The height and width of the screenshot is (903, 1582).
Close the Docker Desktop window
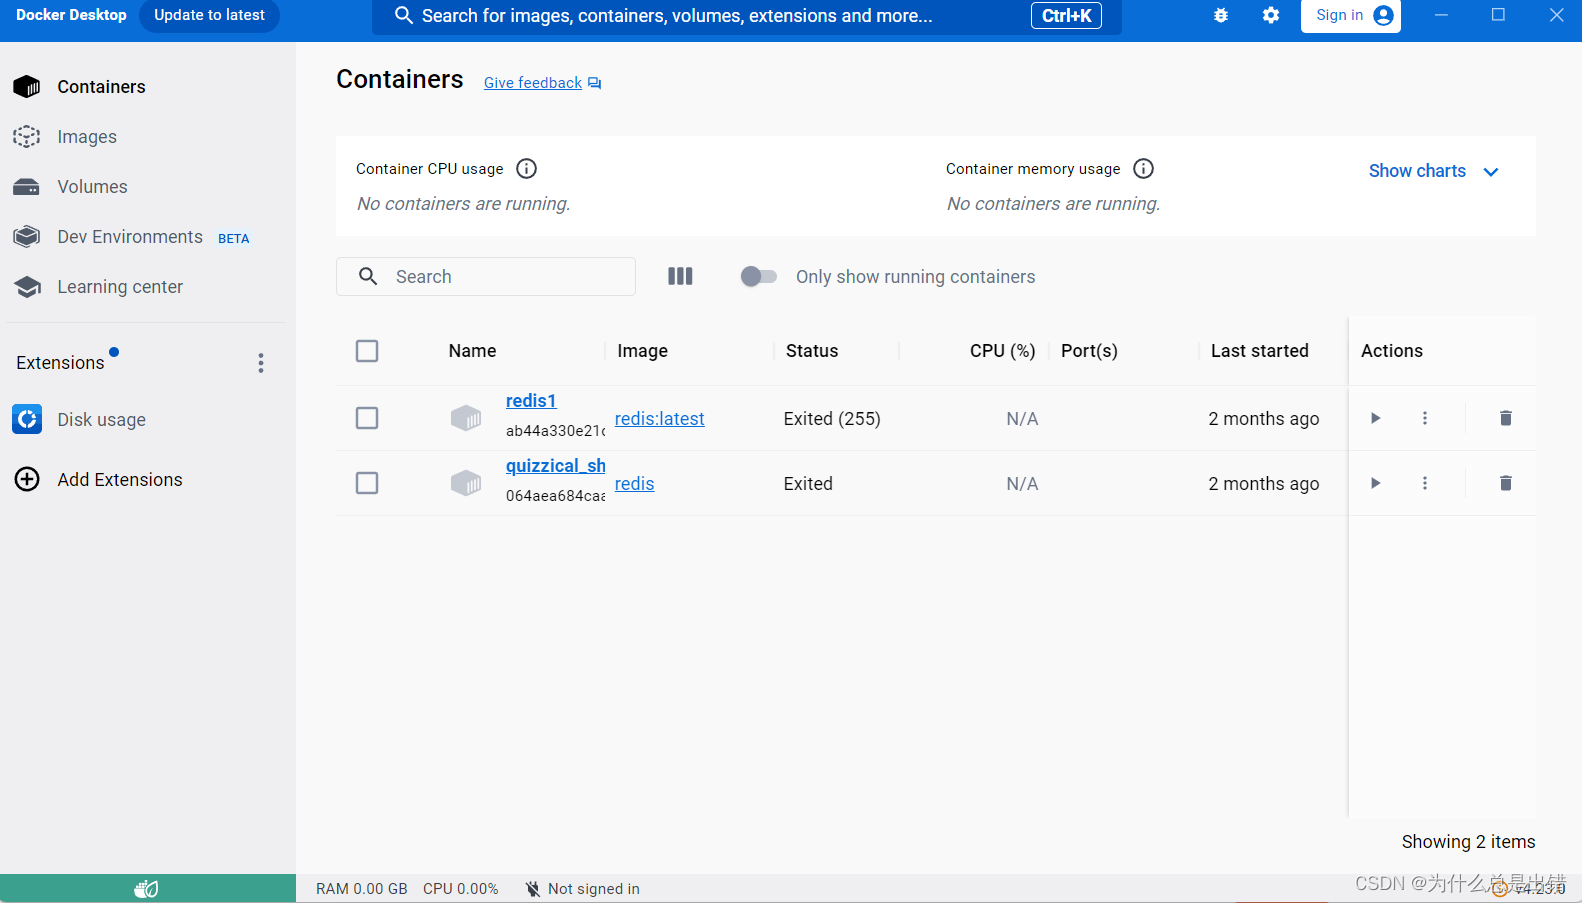point(1556,15)
